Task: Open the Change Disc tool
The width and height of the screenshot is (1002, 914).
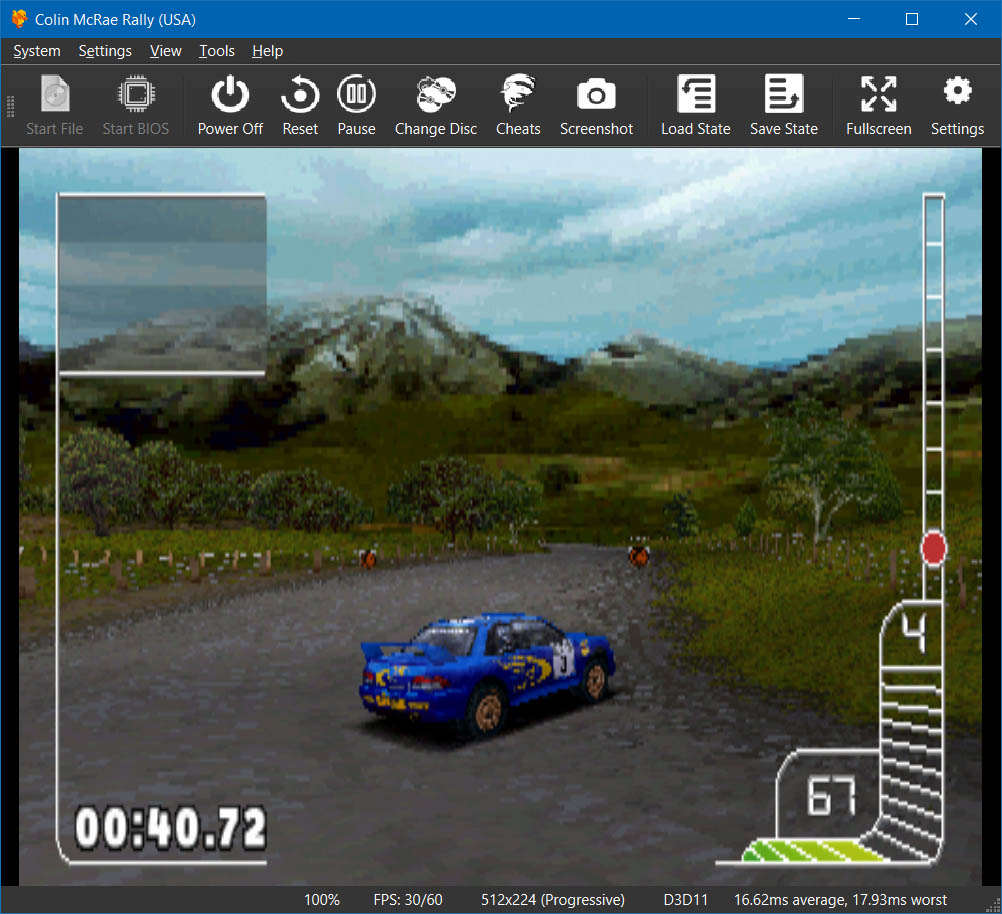Action: point(436,105)
